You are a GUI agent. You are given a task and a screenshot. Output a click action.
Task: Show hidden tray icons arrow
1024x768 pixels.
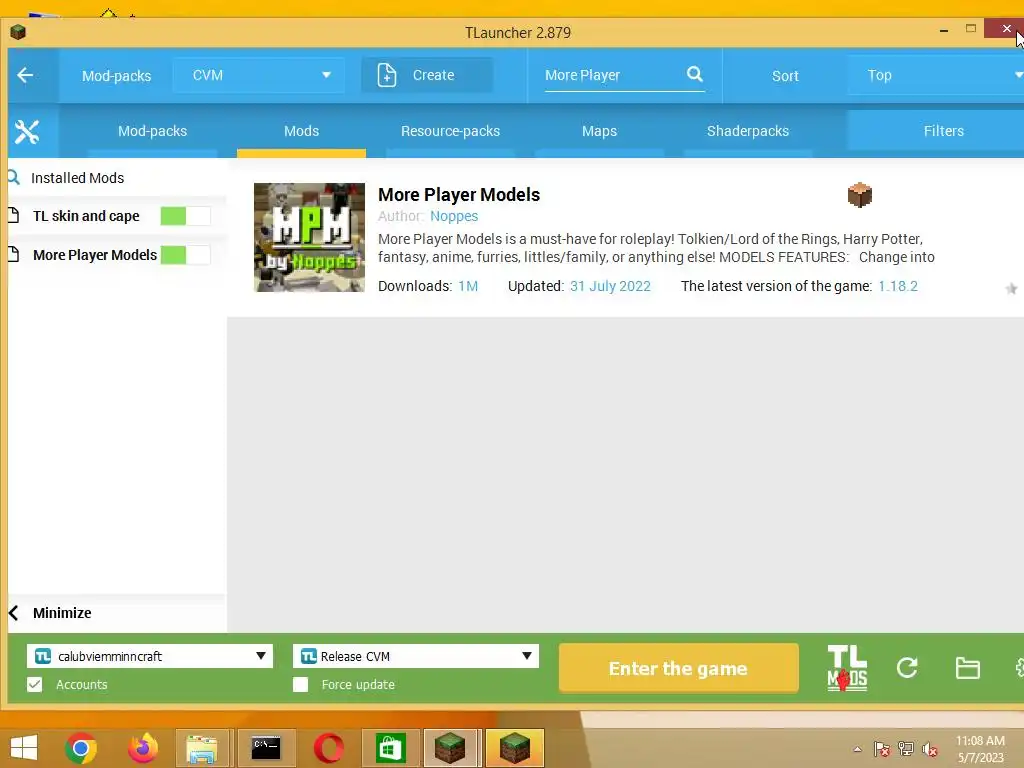pos(857,749)
